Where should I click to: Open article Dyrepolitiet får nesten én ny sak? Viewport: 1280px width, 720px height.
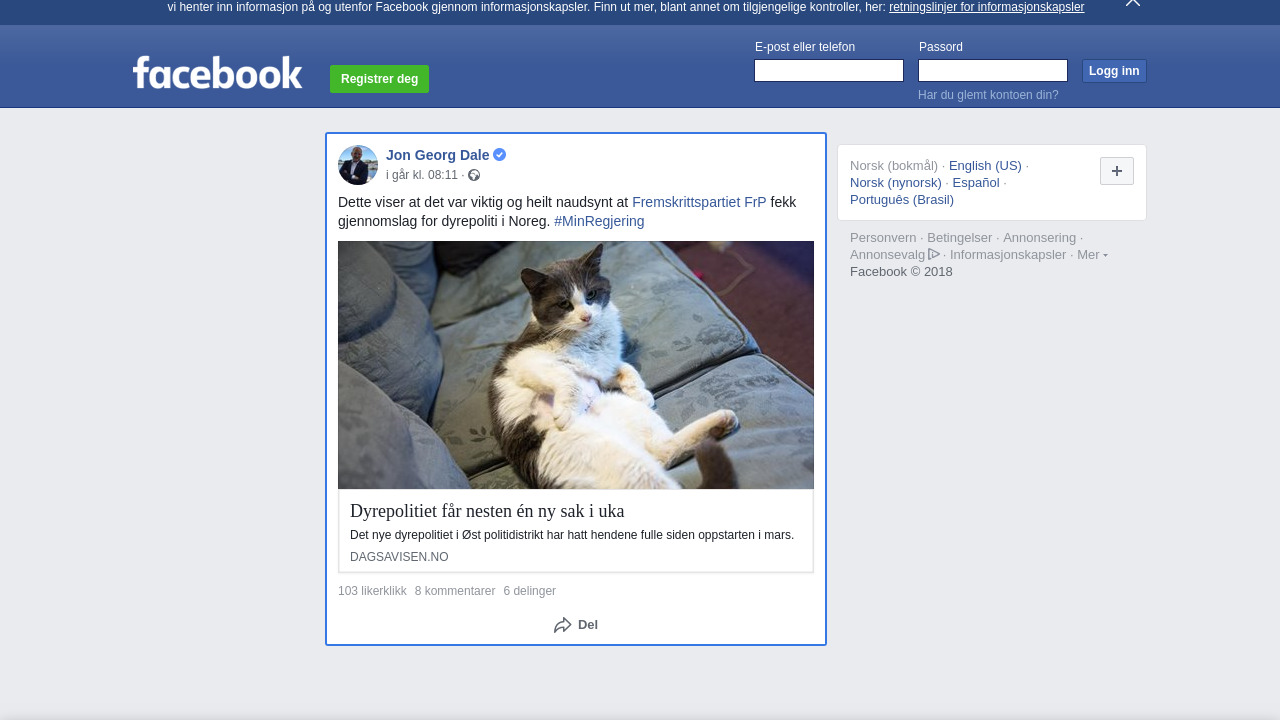click(x=487, y=511)
